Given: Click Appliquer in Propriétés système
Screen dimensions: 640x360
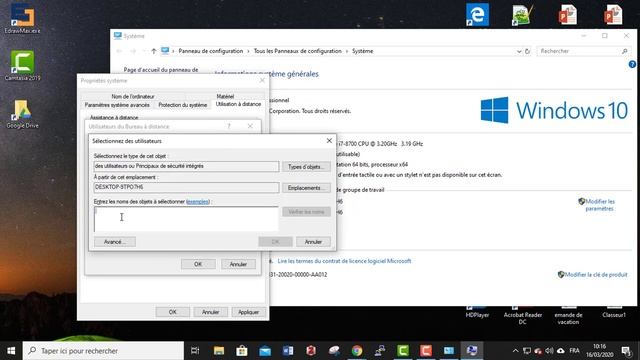Looking at the screenshot, I should click(248, 312).
